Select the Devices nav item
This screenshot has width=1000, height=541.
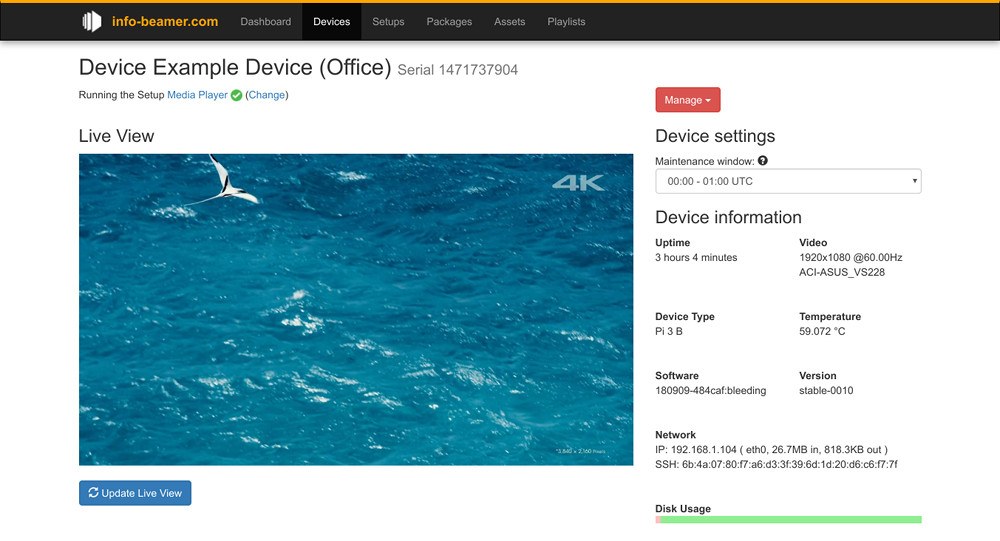331,21
